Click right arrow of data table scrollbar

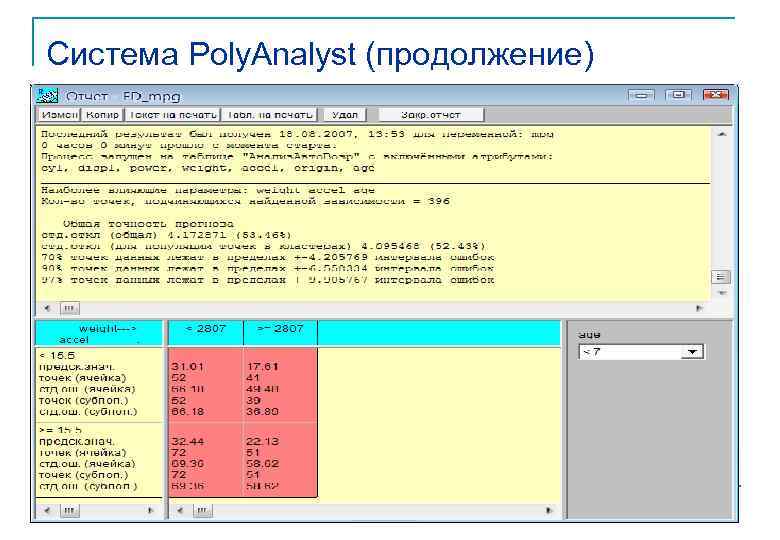click(x=549, y=511)
